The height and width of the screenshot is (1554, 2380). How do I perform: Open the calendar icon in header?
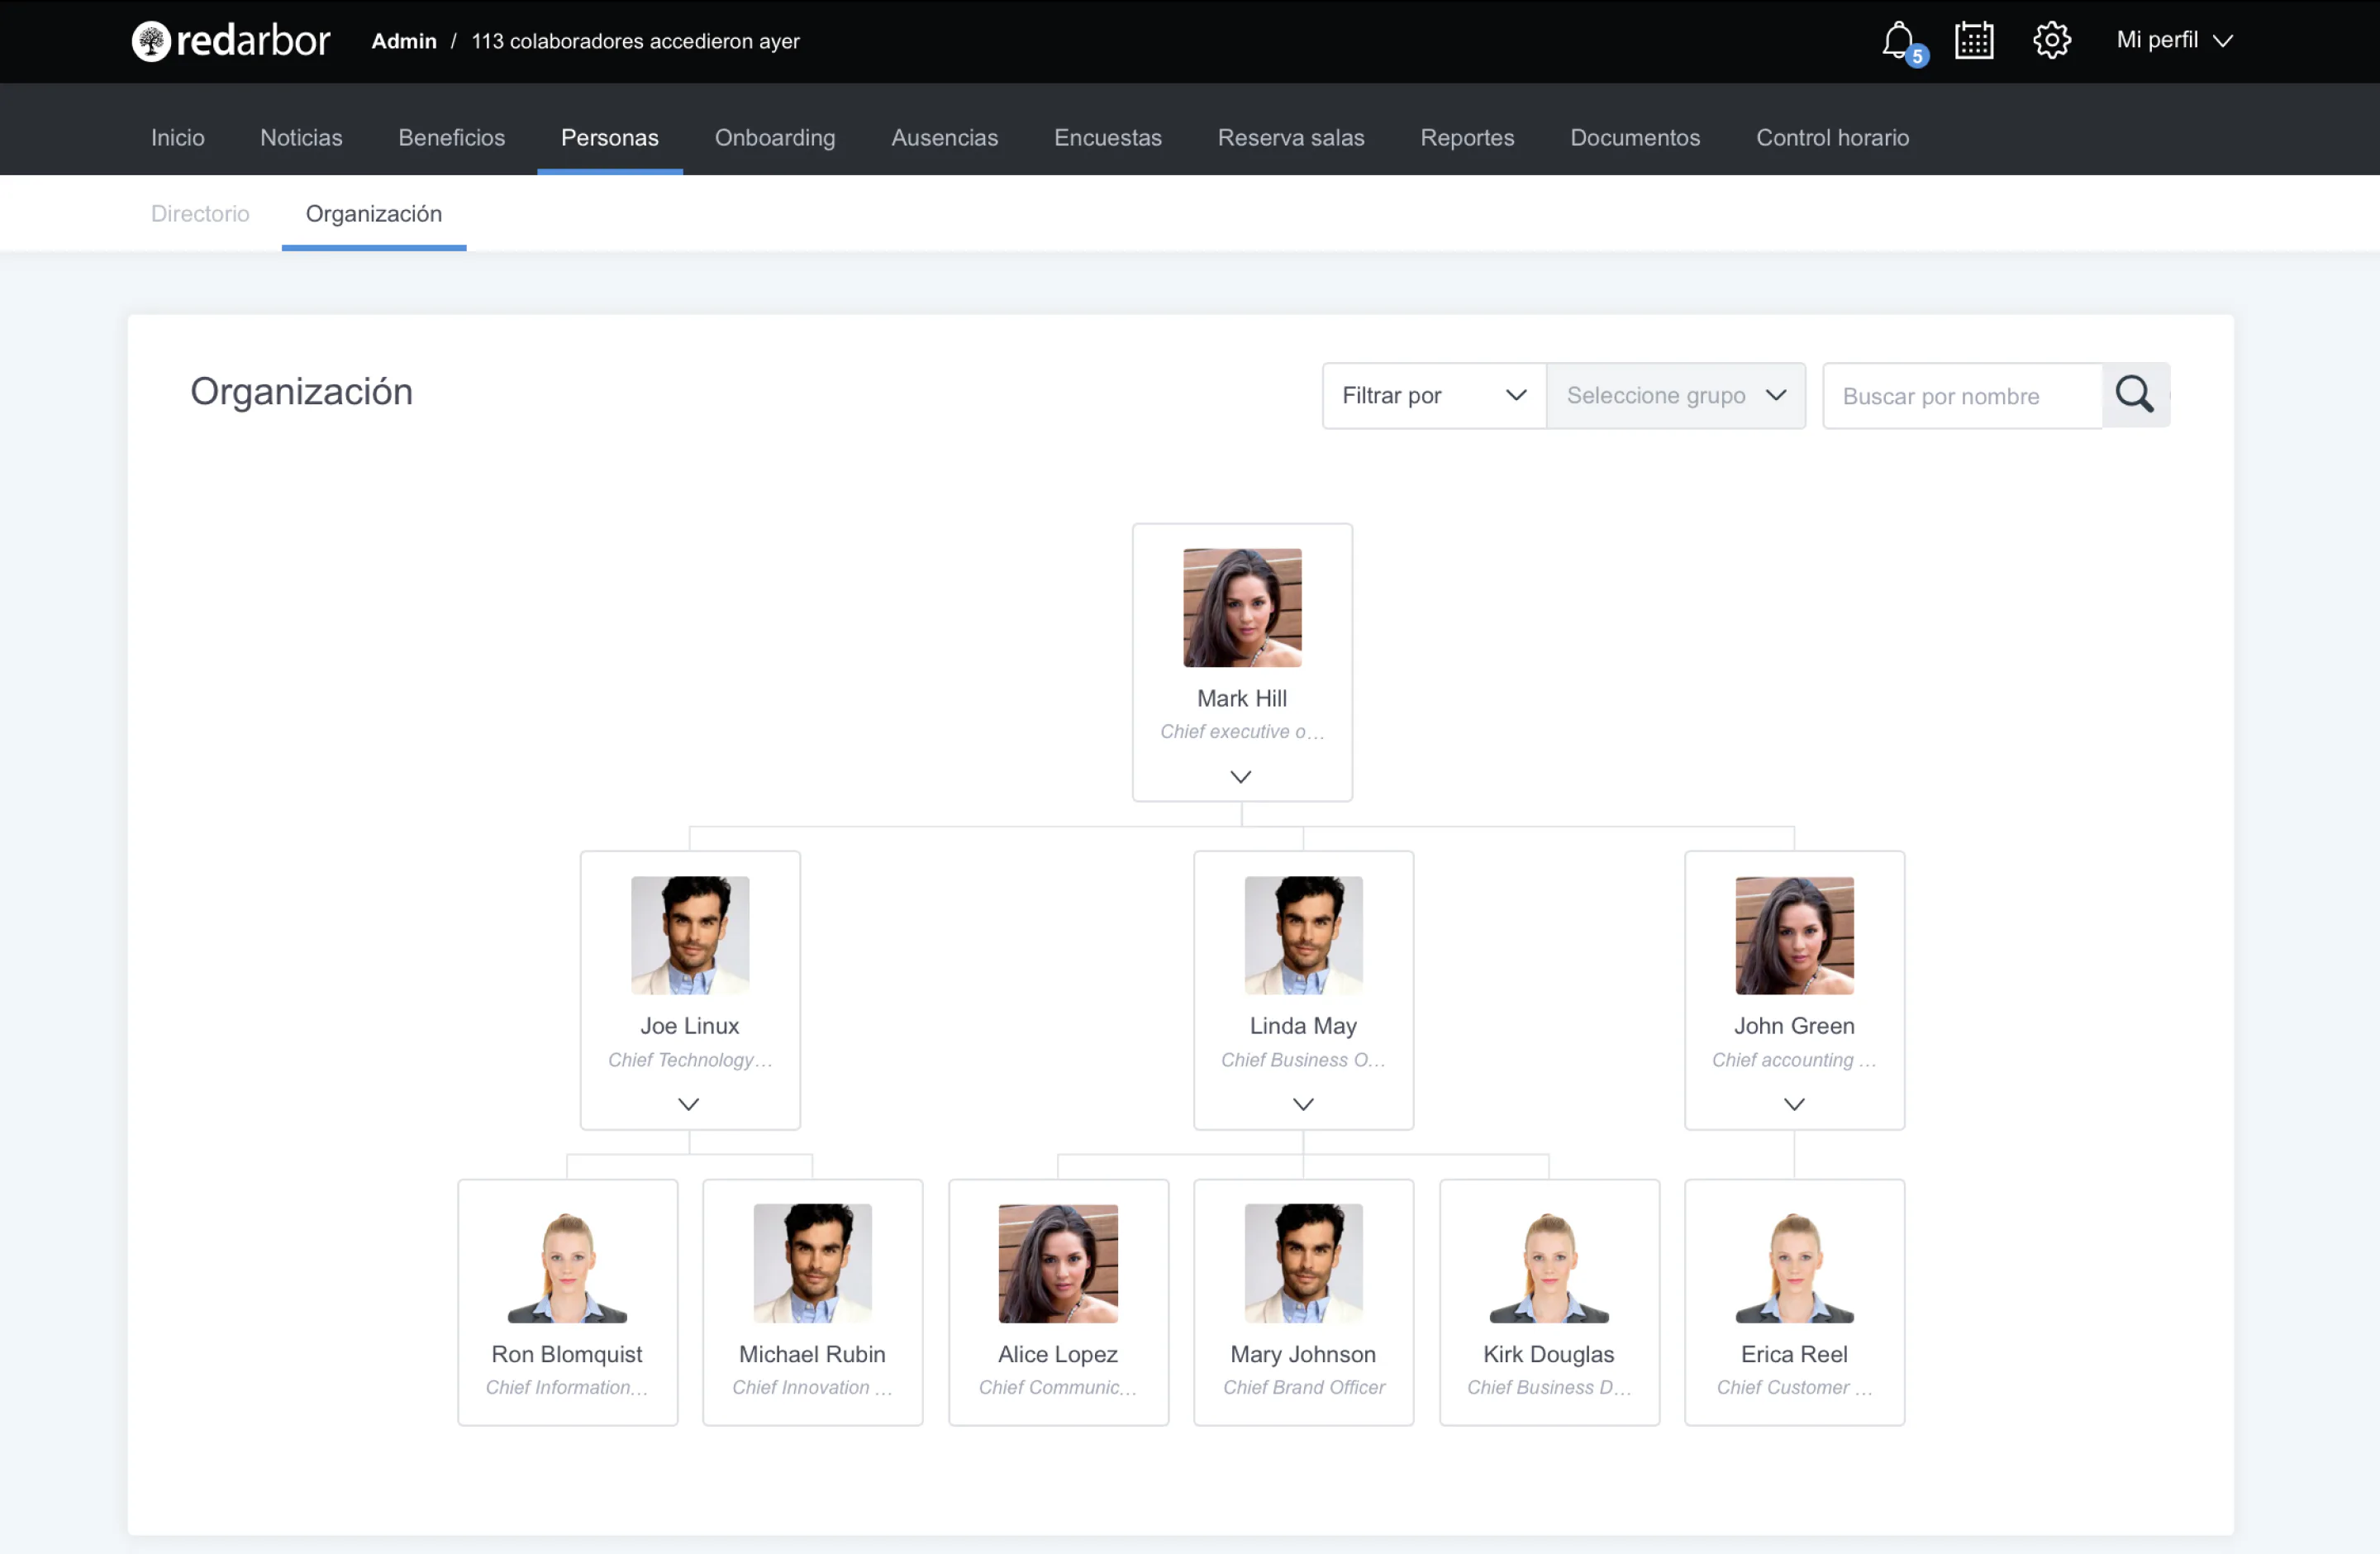1974,41
